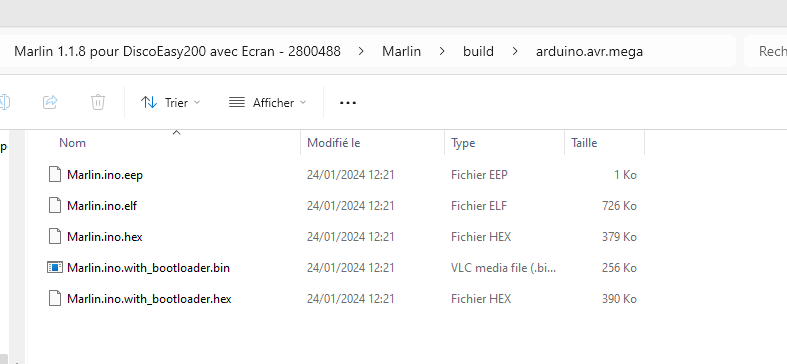
Task: Click the Marlin.ino.hex file icon
Action: [x=54, y=236]
